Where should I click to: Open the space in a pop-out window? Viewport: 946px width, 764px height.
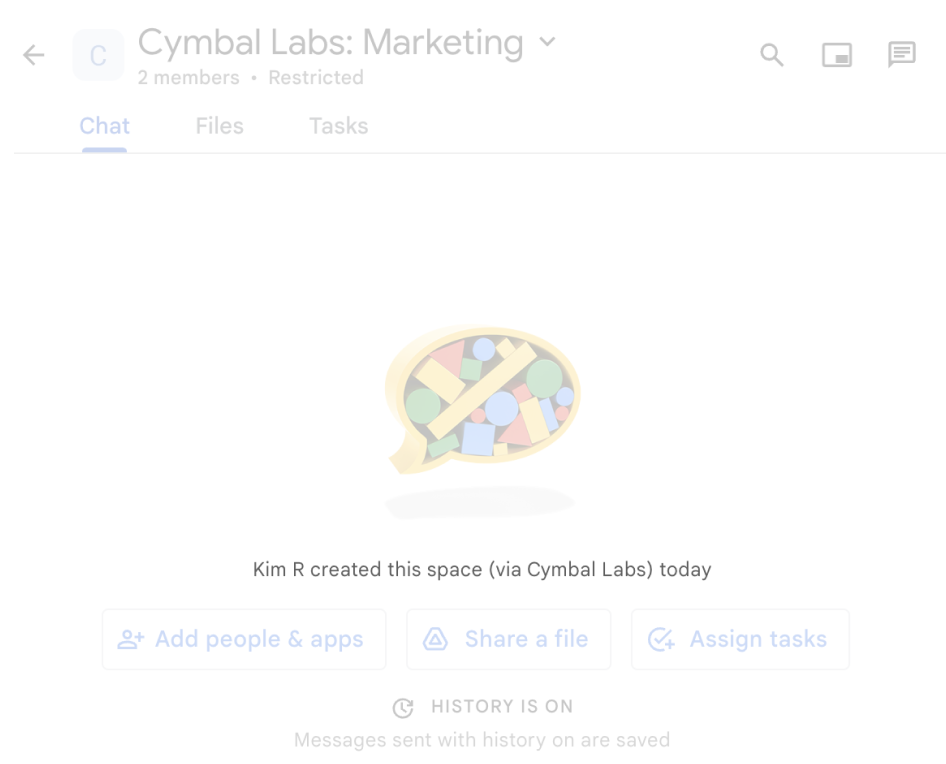click(x=837, y=55)
